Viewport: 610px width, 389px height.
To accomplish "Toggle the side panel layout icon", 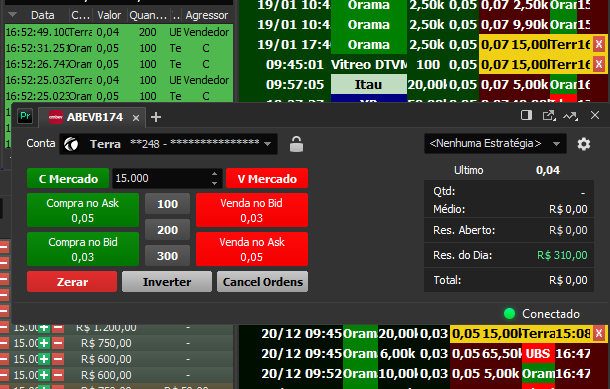I will click(x=526, y=115).
